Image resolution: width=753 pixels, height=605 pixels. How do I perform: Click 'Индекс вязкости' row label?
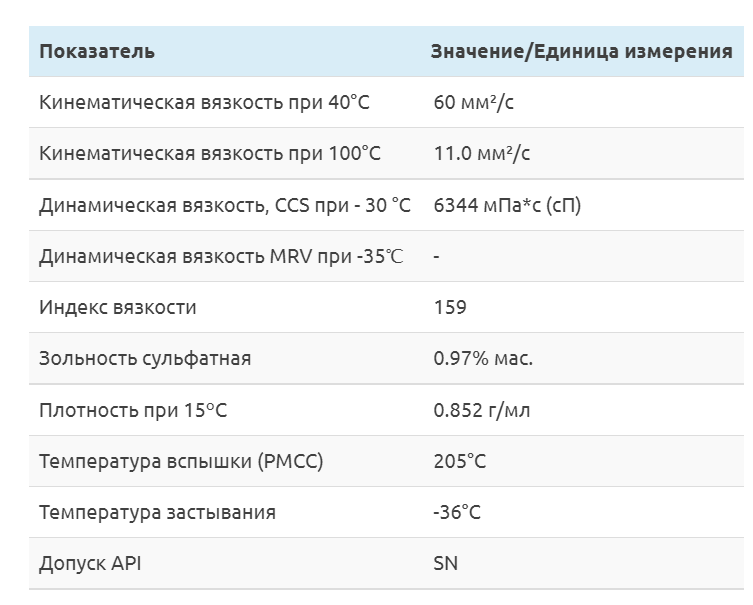[118, 308]
